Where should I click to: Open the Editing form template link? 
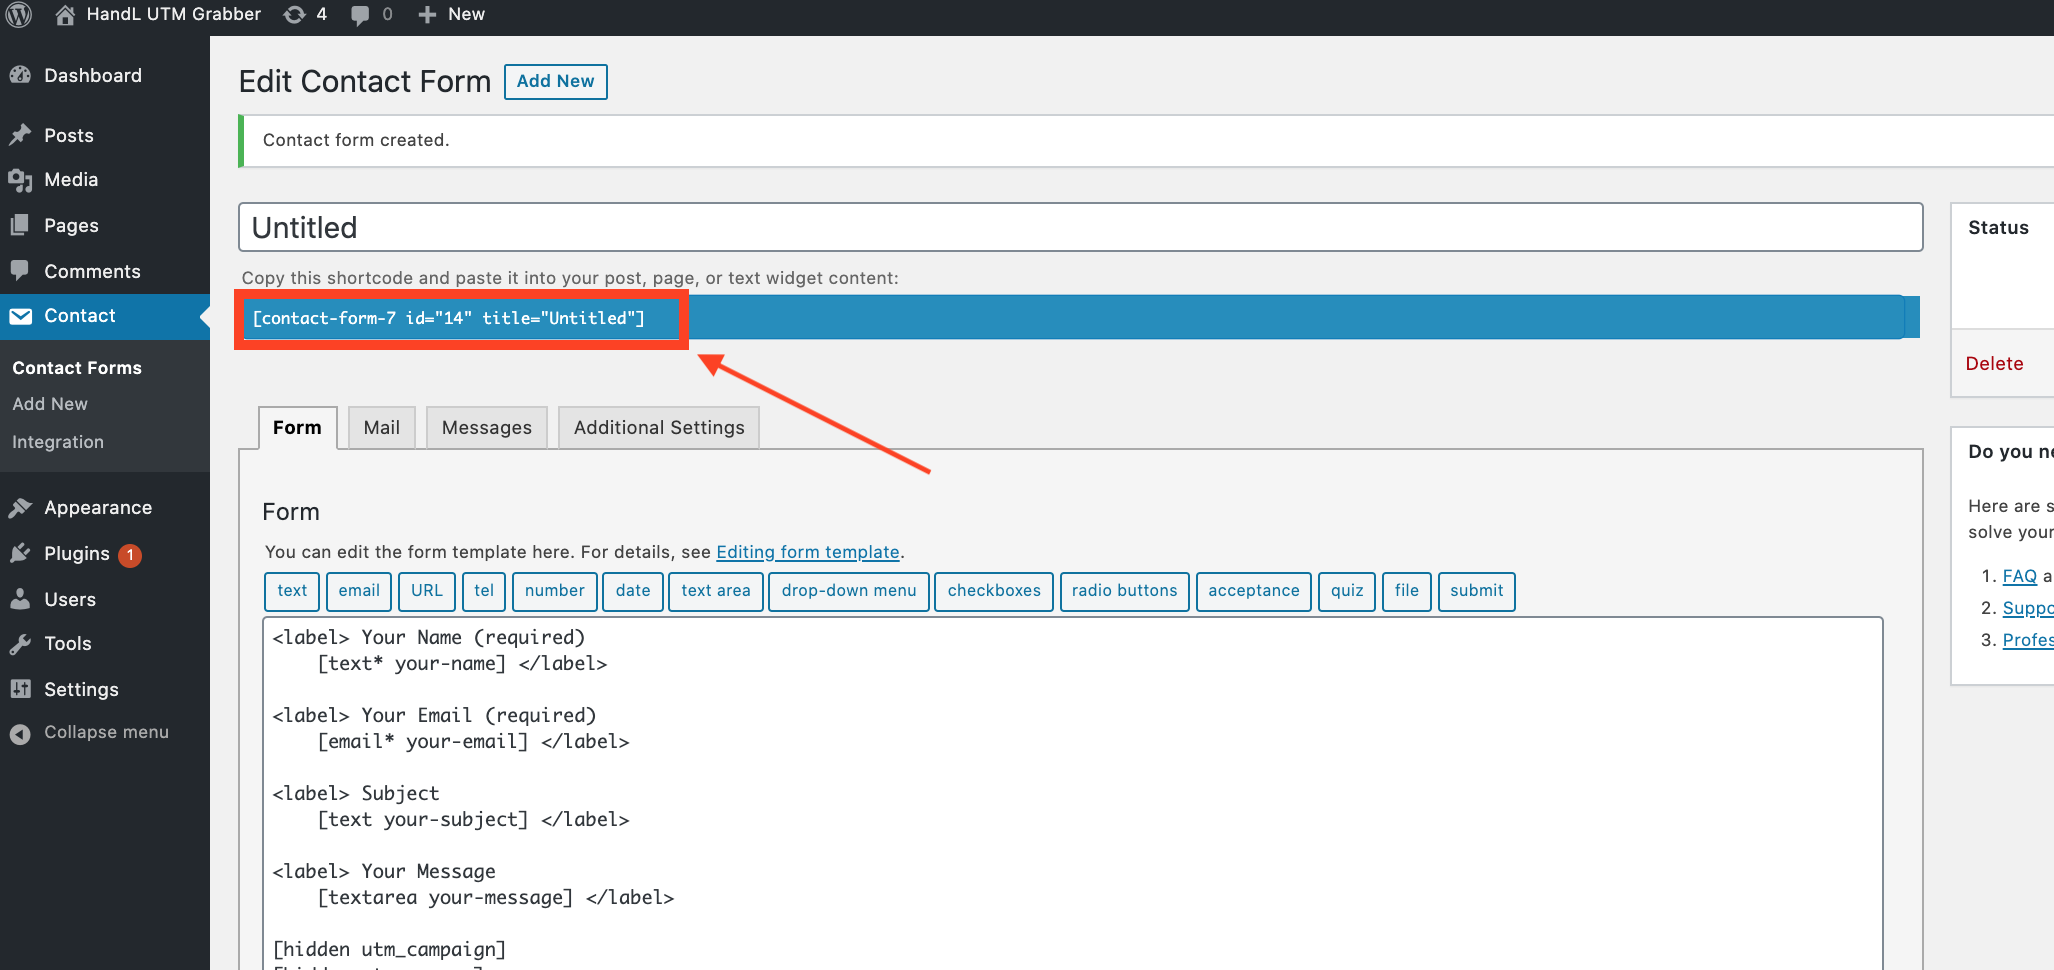coord(807,552)
